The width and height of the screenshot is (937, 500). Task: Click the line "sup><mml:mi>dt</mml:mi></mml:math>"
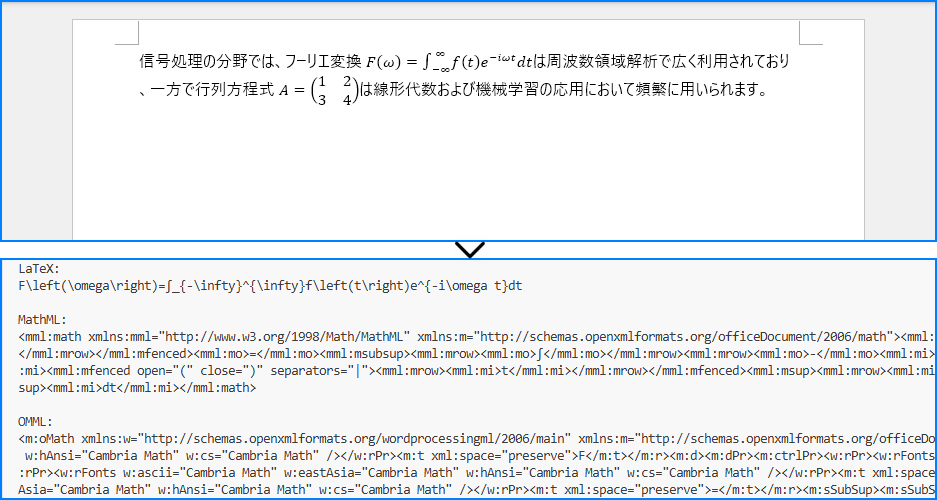tap(137, 388)
